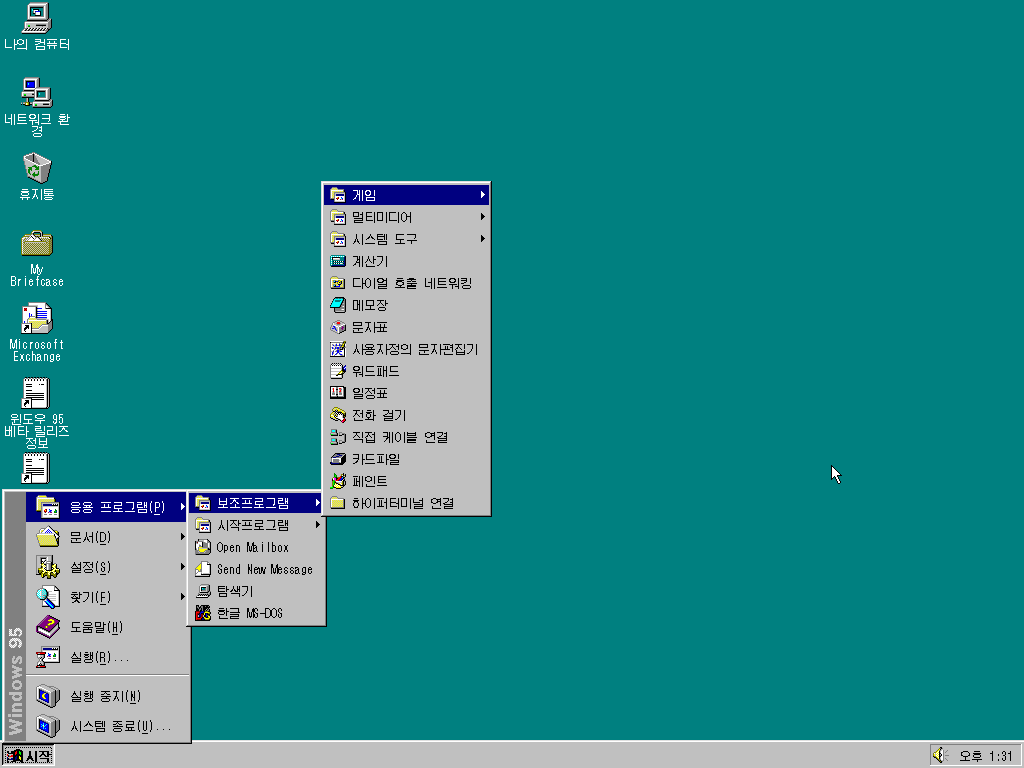1024x768 pixels.
Task: Click the 응용 프로그램(P) menu label
Action: pos(118,507)
